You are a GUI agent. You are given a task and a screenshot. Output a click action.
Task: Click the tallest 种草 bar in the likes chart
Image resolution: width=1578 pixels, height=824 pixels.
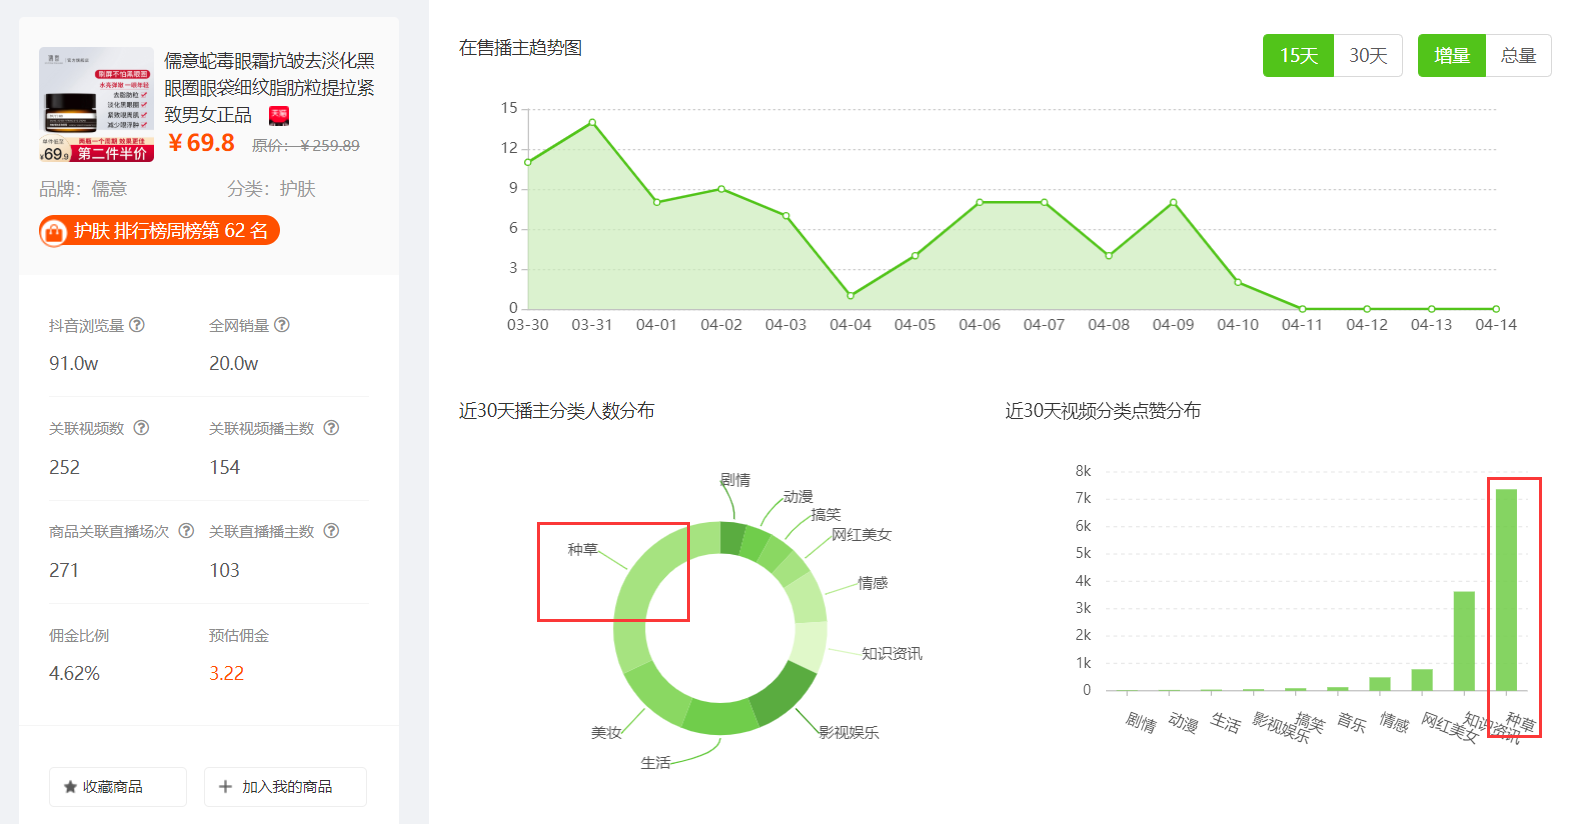coord(1506,590)
